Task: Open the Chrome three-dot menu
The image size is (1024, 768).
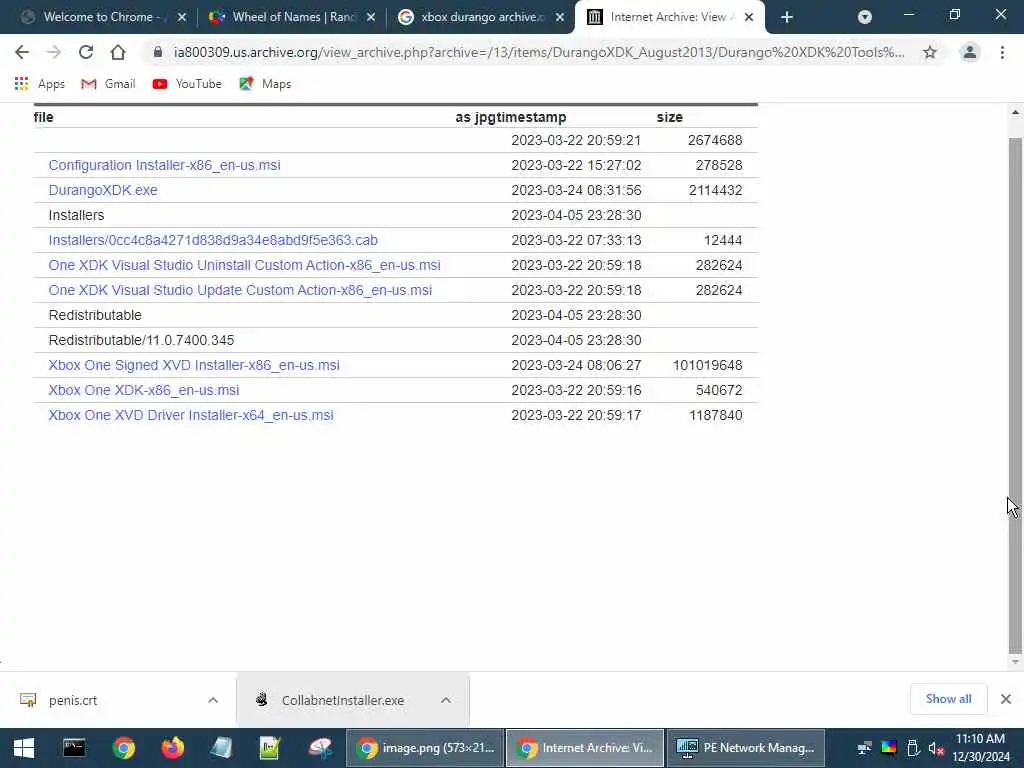Action: point(1002,52)
